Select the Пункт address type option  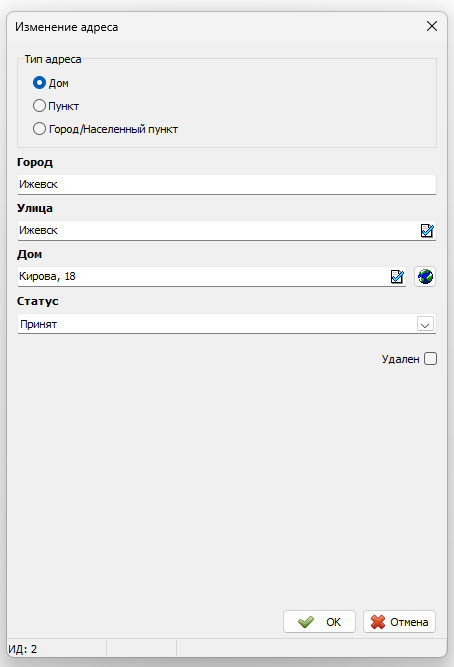56,105
